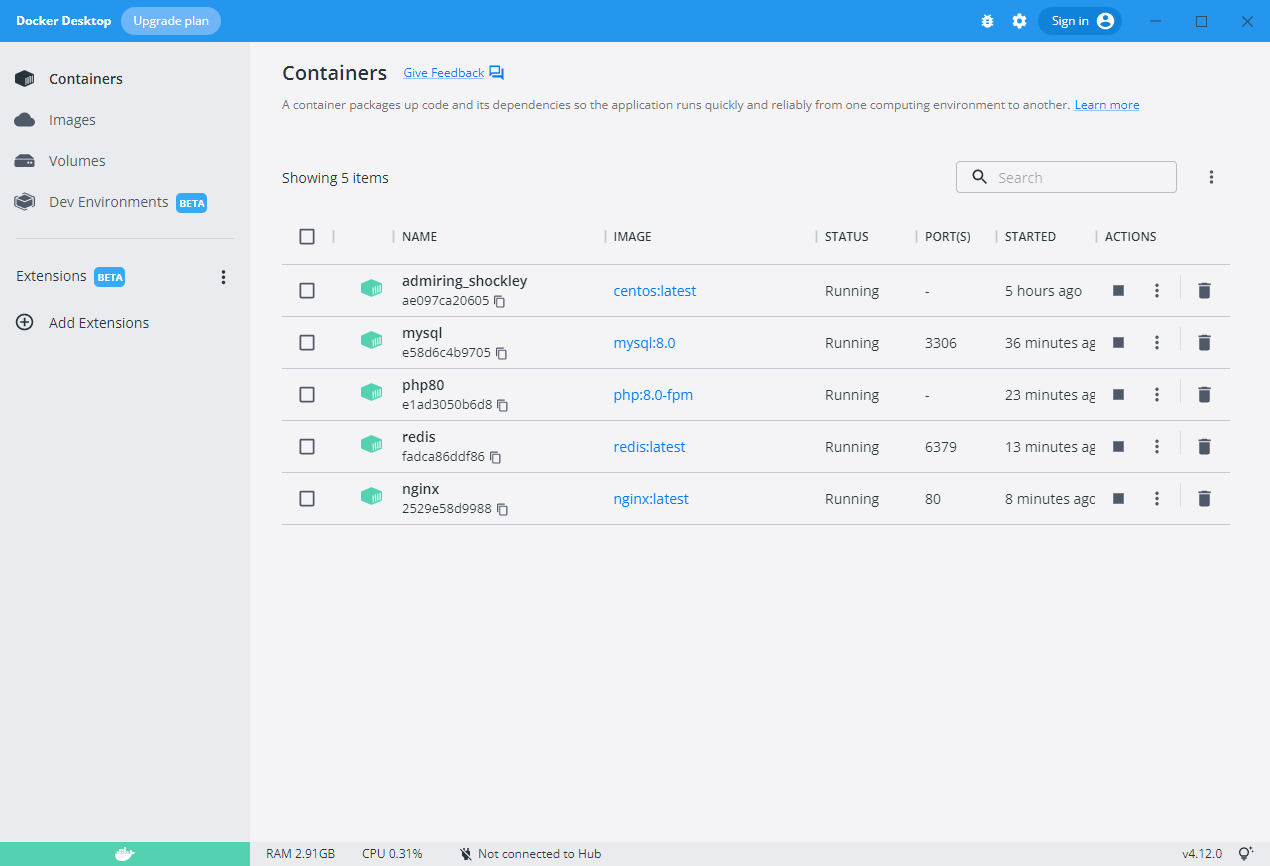The height and width of the screenshot is (866, 1270).
Task: Sort containers by NAME column header
Action: point(420,237)
